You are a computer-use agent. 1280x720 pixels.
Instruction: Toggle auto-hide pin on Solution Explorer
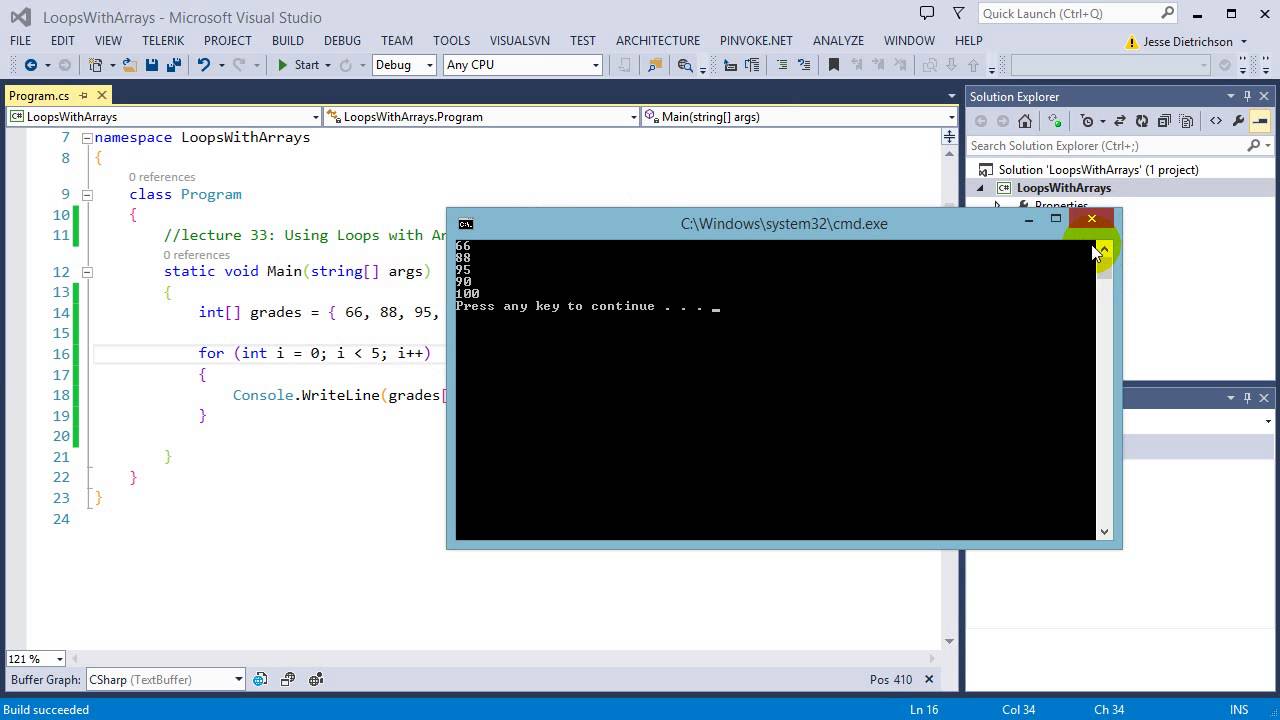click(x=1247, y=96)
